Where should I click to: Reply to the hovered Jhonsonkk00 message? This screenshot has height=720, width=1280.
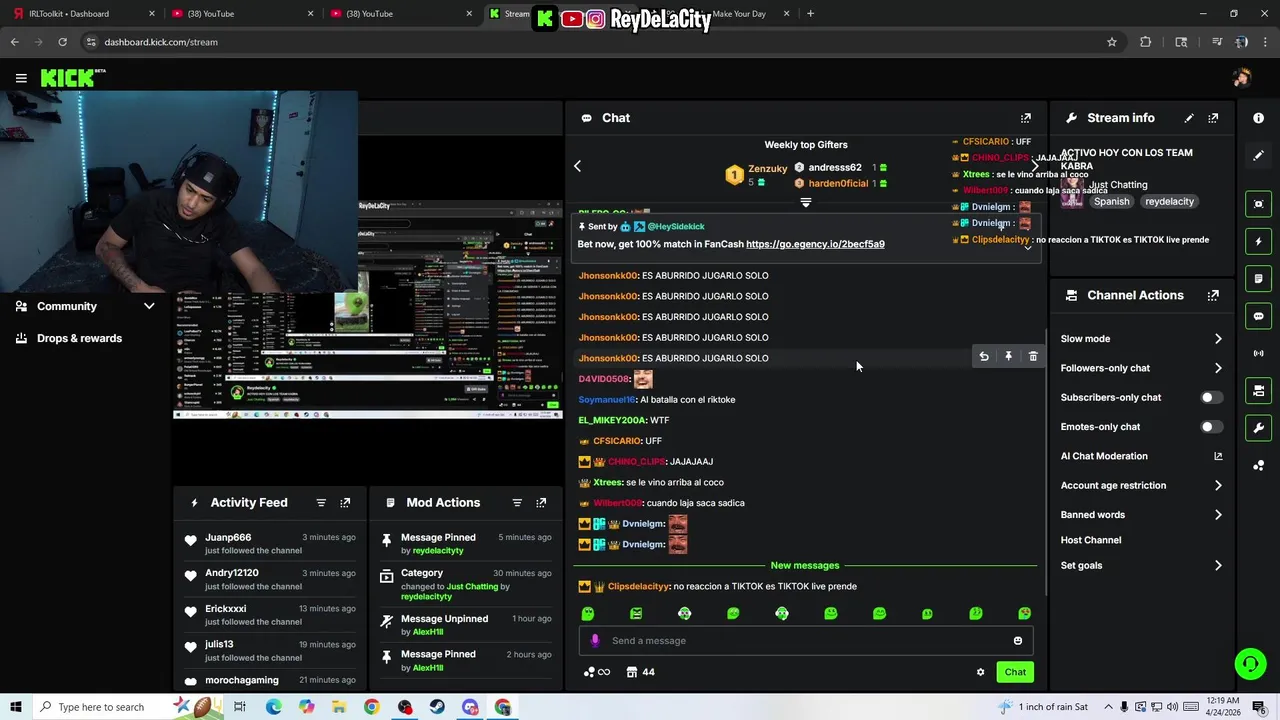(x=984, y=357)
